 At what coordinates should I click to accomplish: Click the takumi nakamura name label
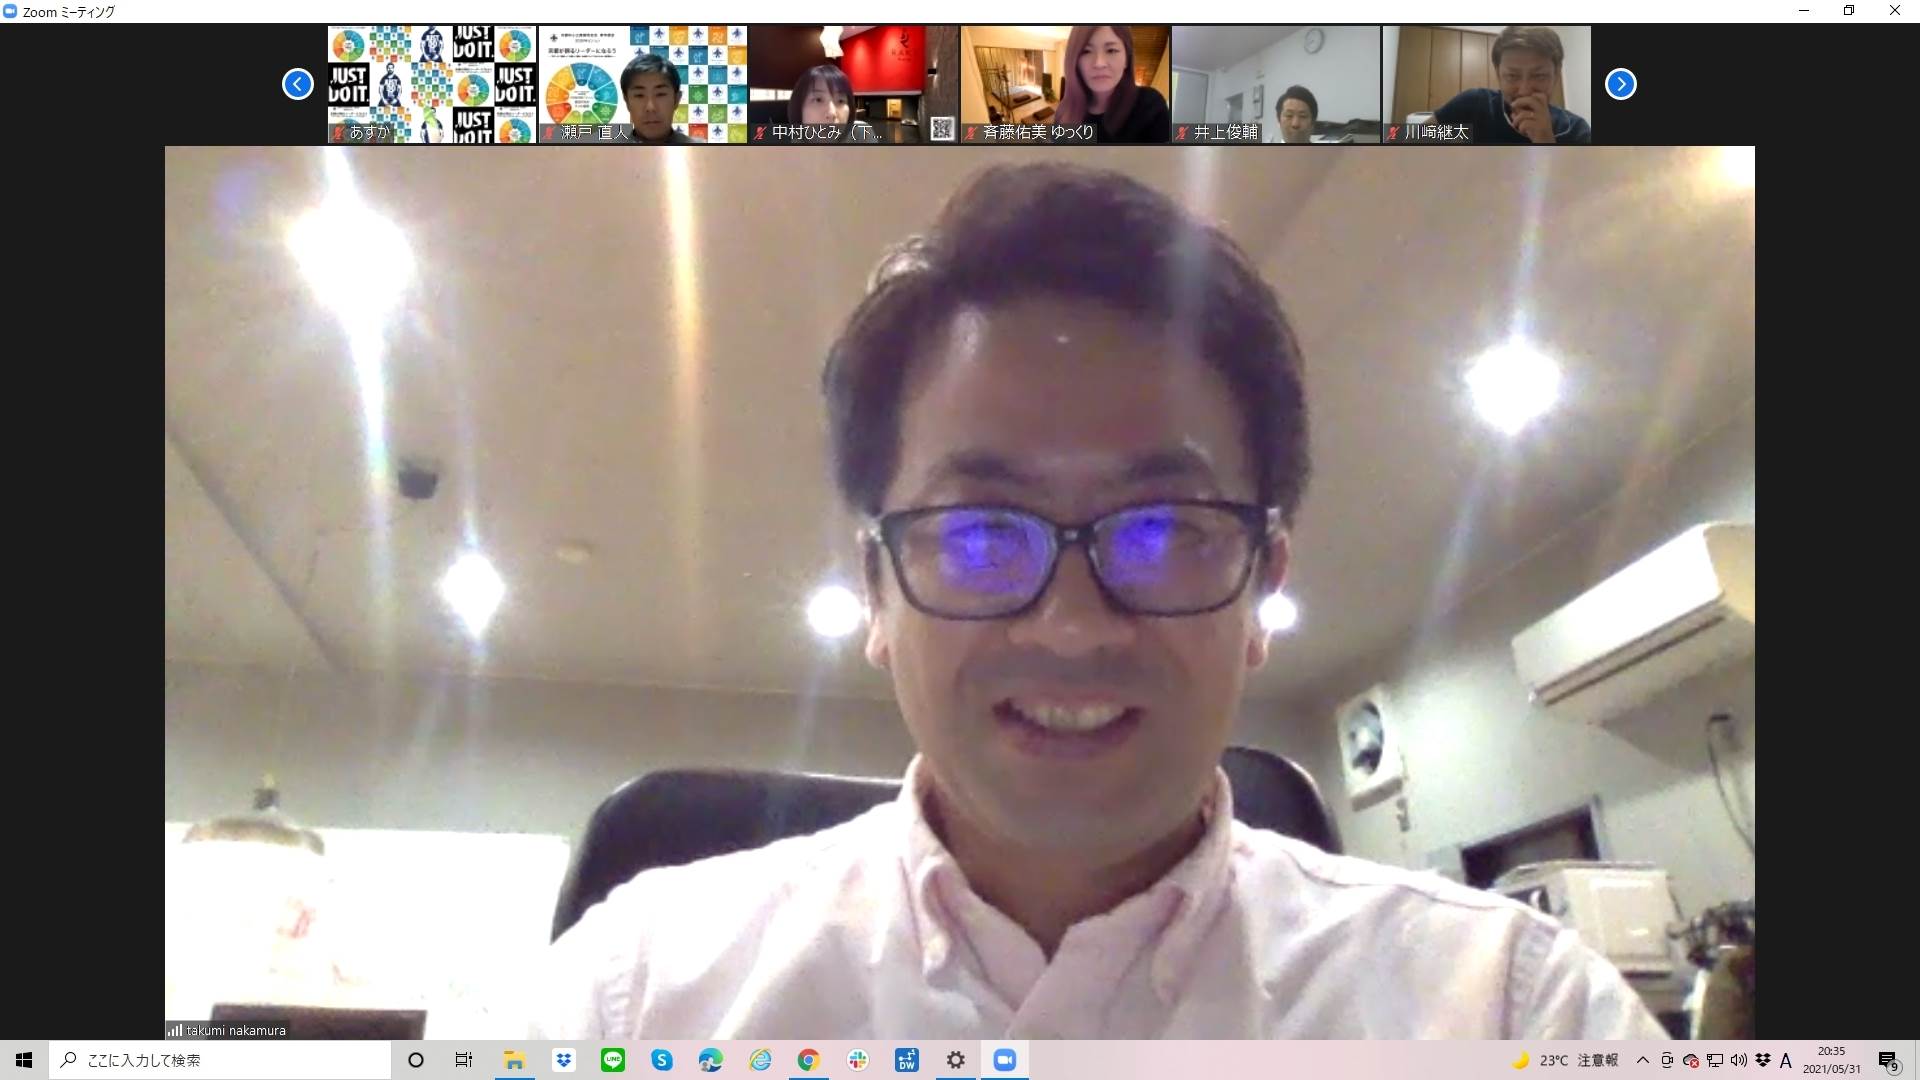click(x=236, y=1030)
